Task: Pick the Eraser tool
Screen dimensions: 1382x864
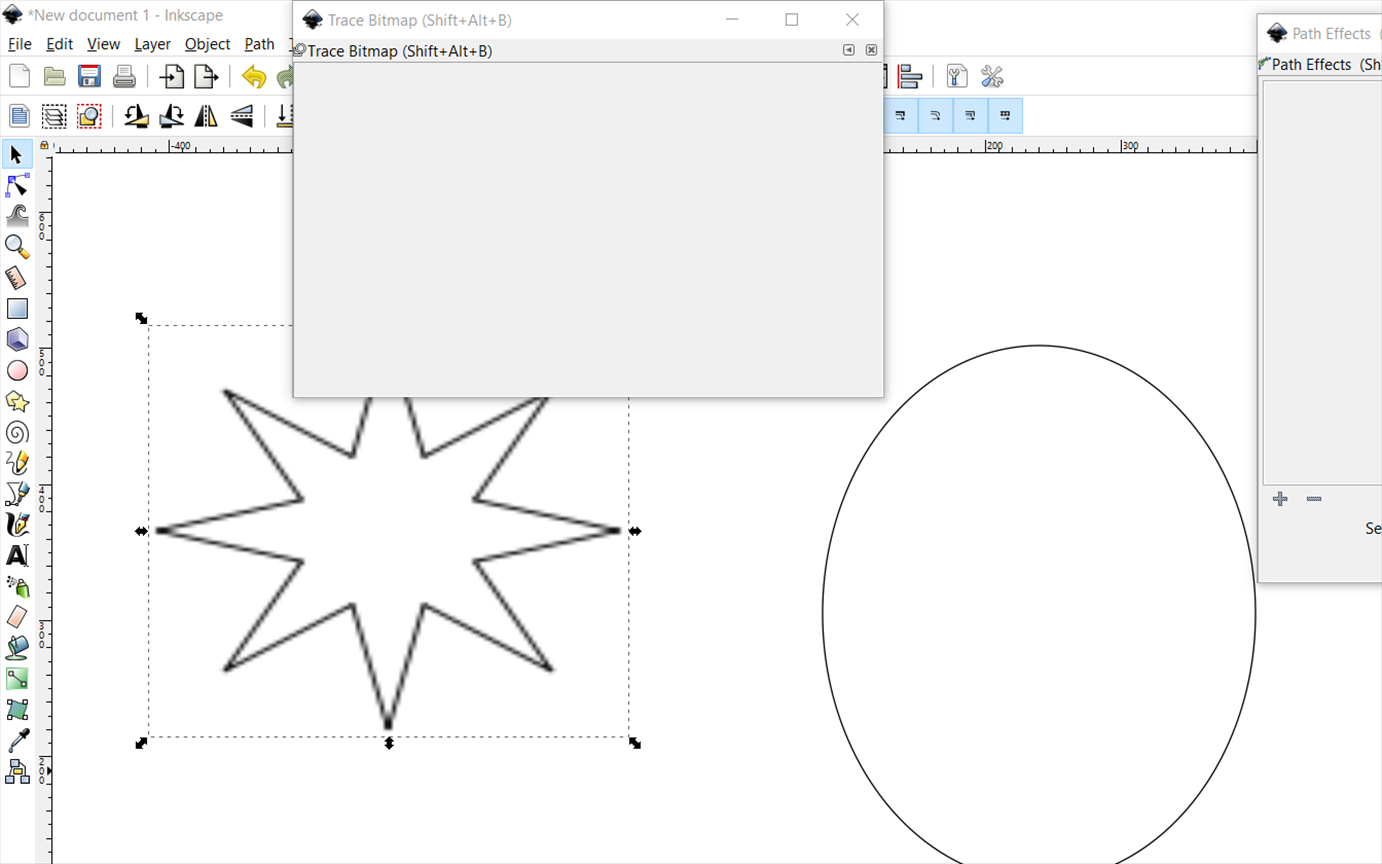Action: coord(17,616)
